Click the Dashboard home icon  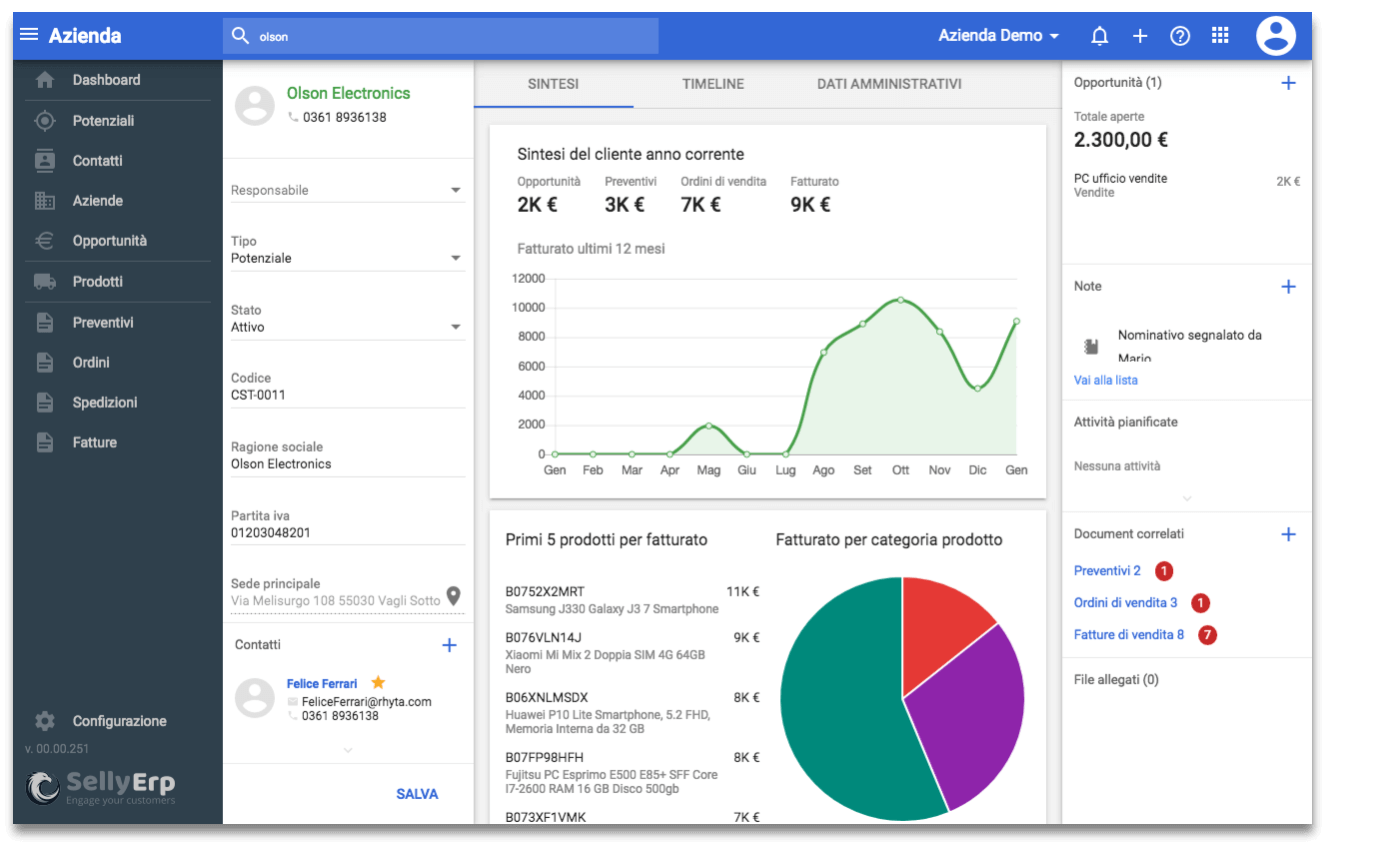45,81
